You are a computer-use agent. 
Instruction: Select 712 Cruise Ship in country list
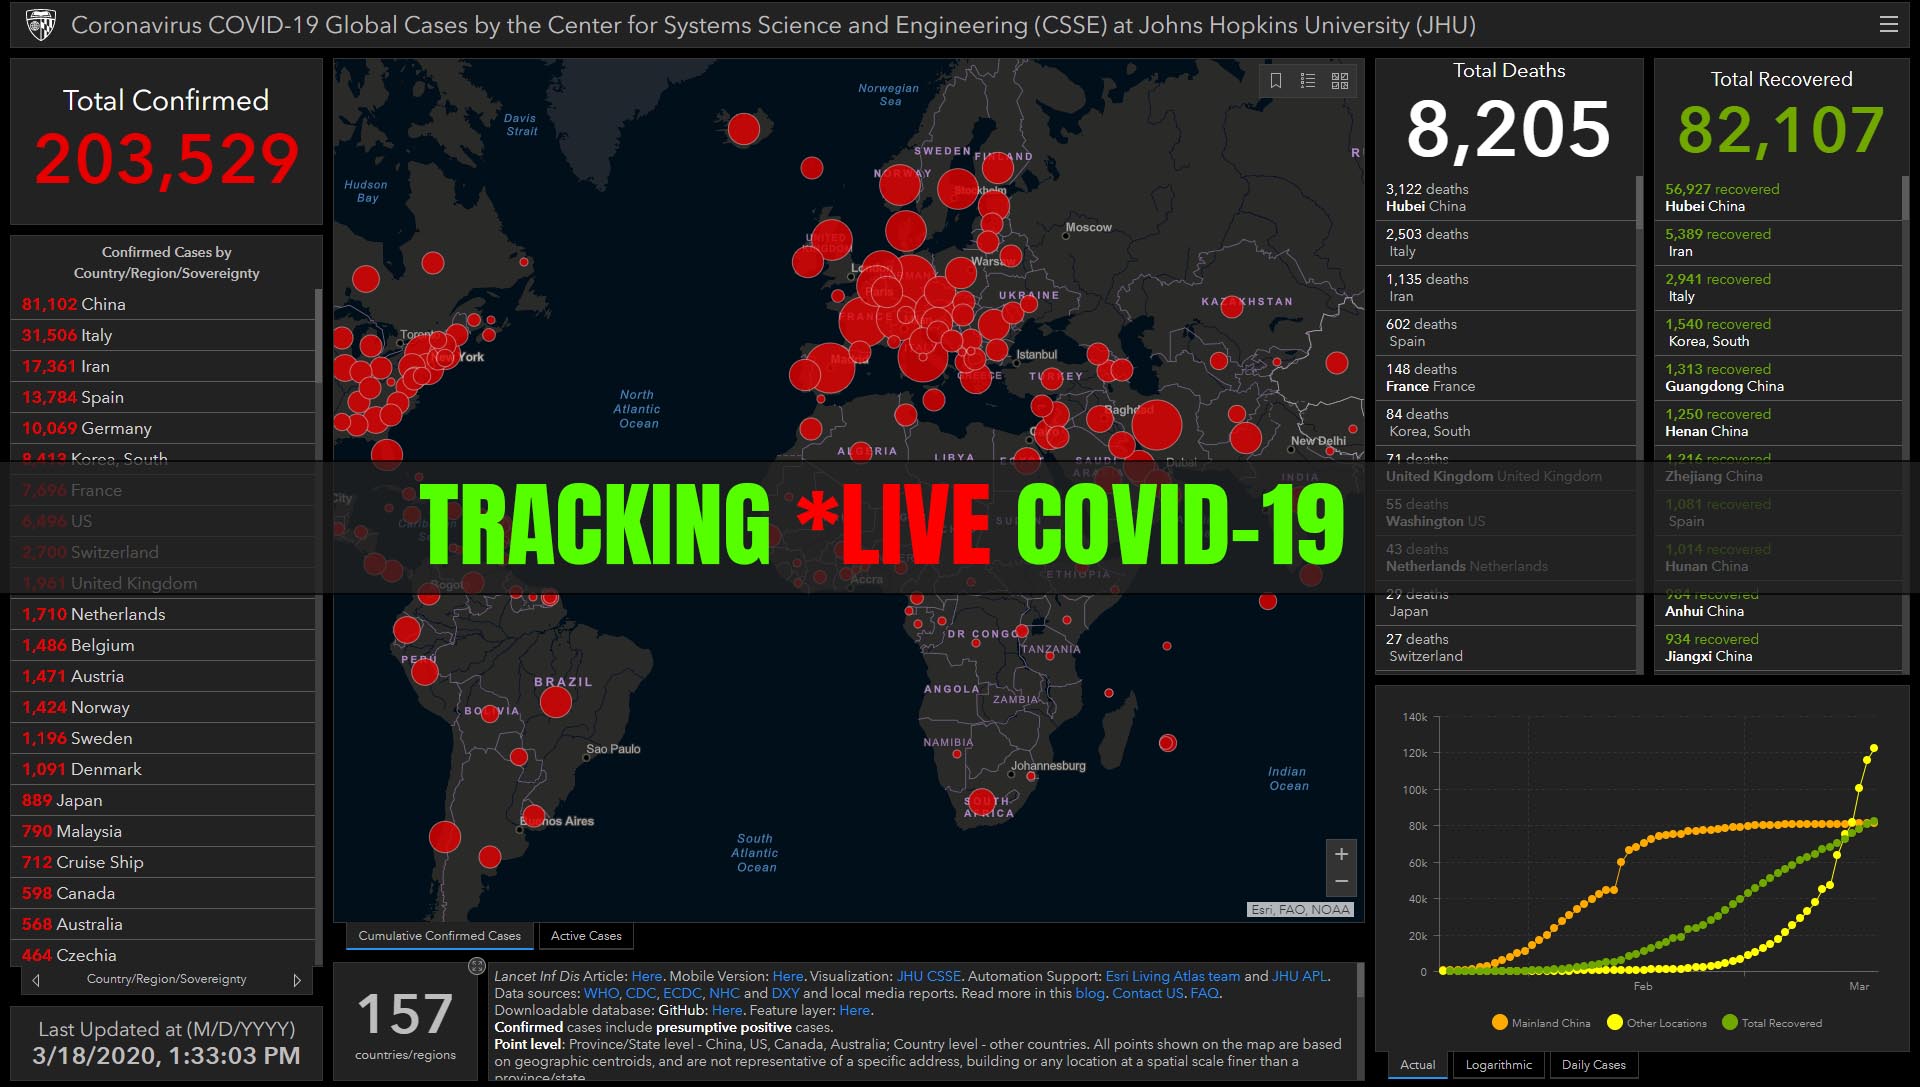tap(162, 862)
